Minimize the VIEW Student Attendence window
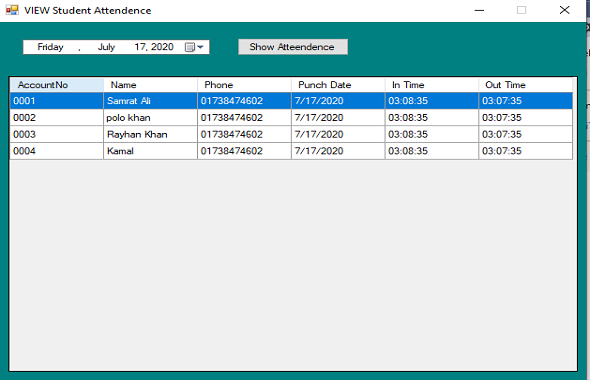The width and height of the screenshot is (590, 380). point(479,10)
